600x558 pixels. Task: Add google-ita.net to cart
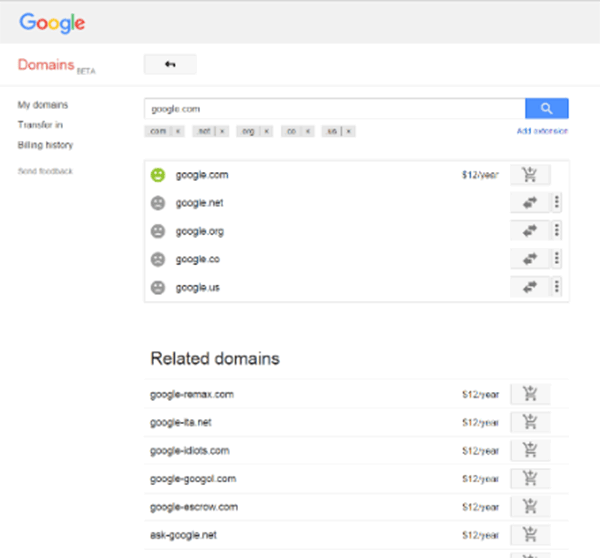(x=530, y=423)
